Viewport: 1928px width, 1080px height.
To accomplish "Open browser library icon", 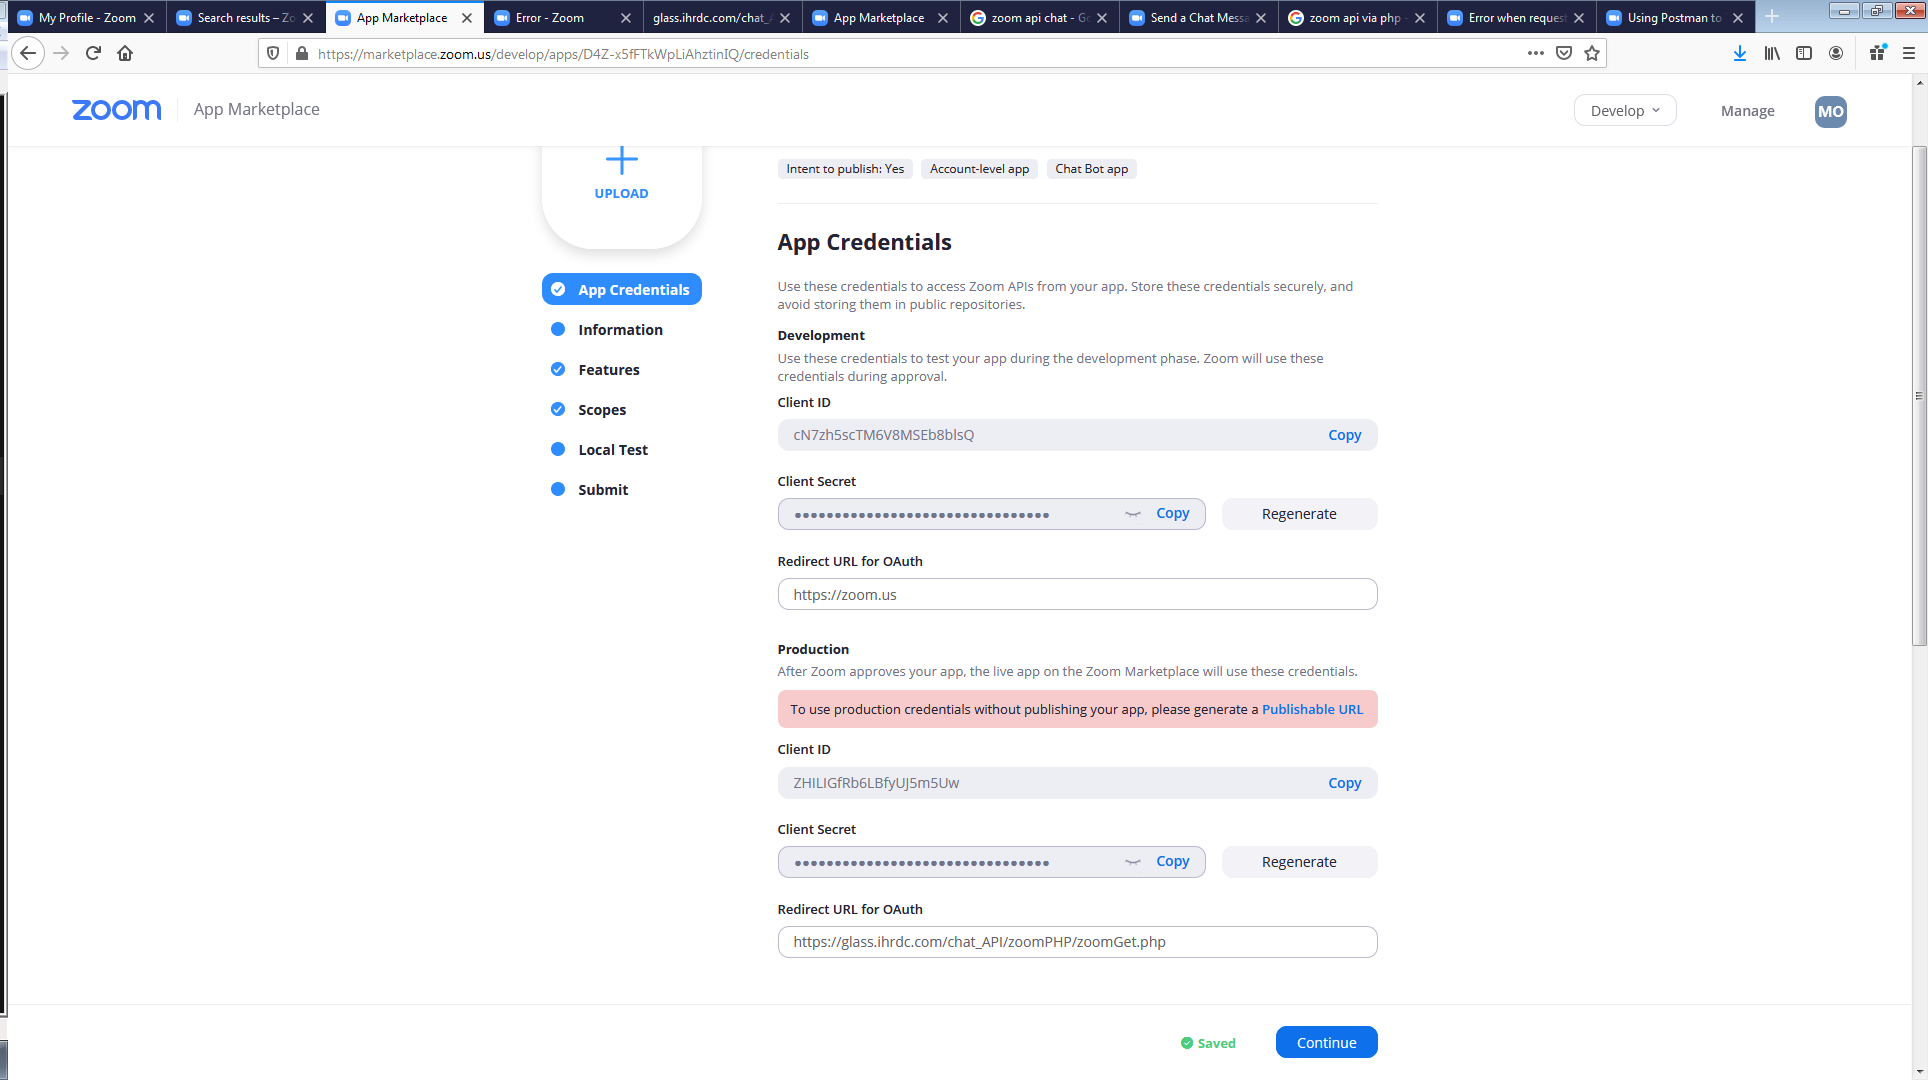I will 1772,53.
